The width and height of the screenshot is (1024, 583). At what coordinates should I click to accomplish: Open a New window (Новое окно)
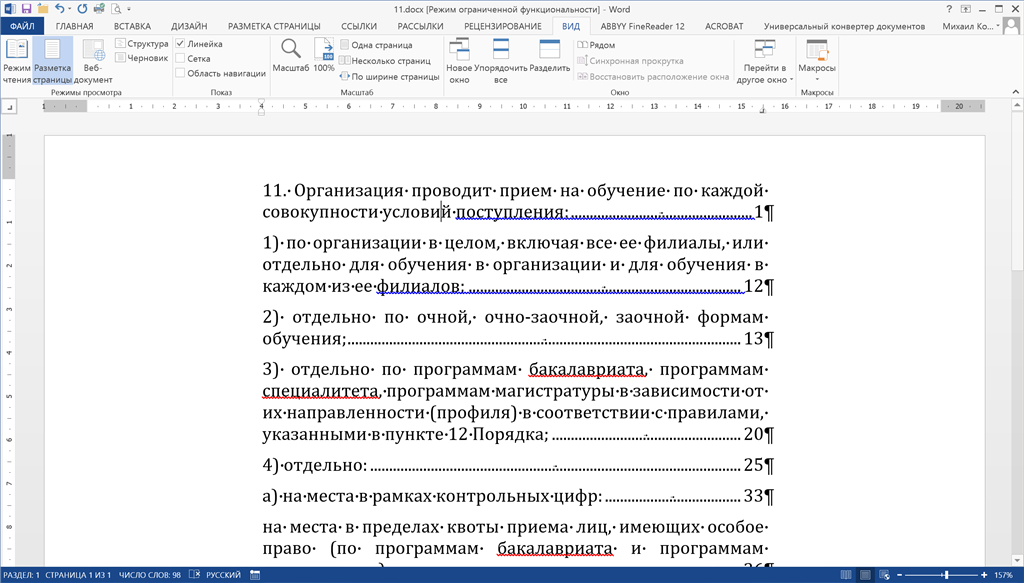click(x=459, y=61)
